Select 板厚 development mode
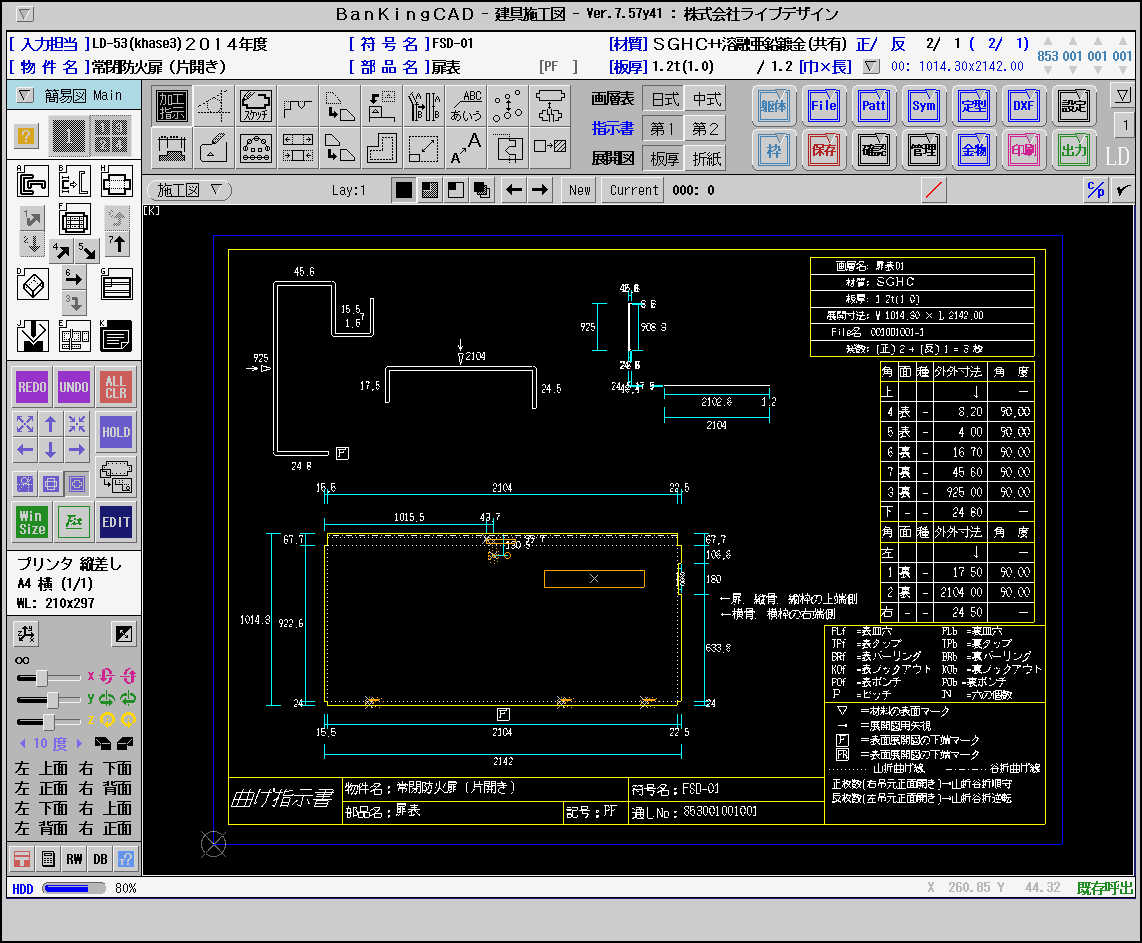The height and width of the screenshot is (943, 1142). (x=664, y=158)
